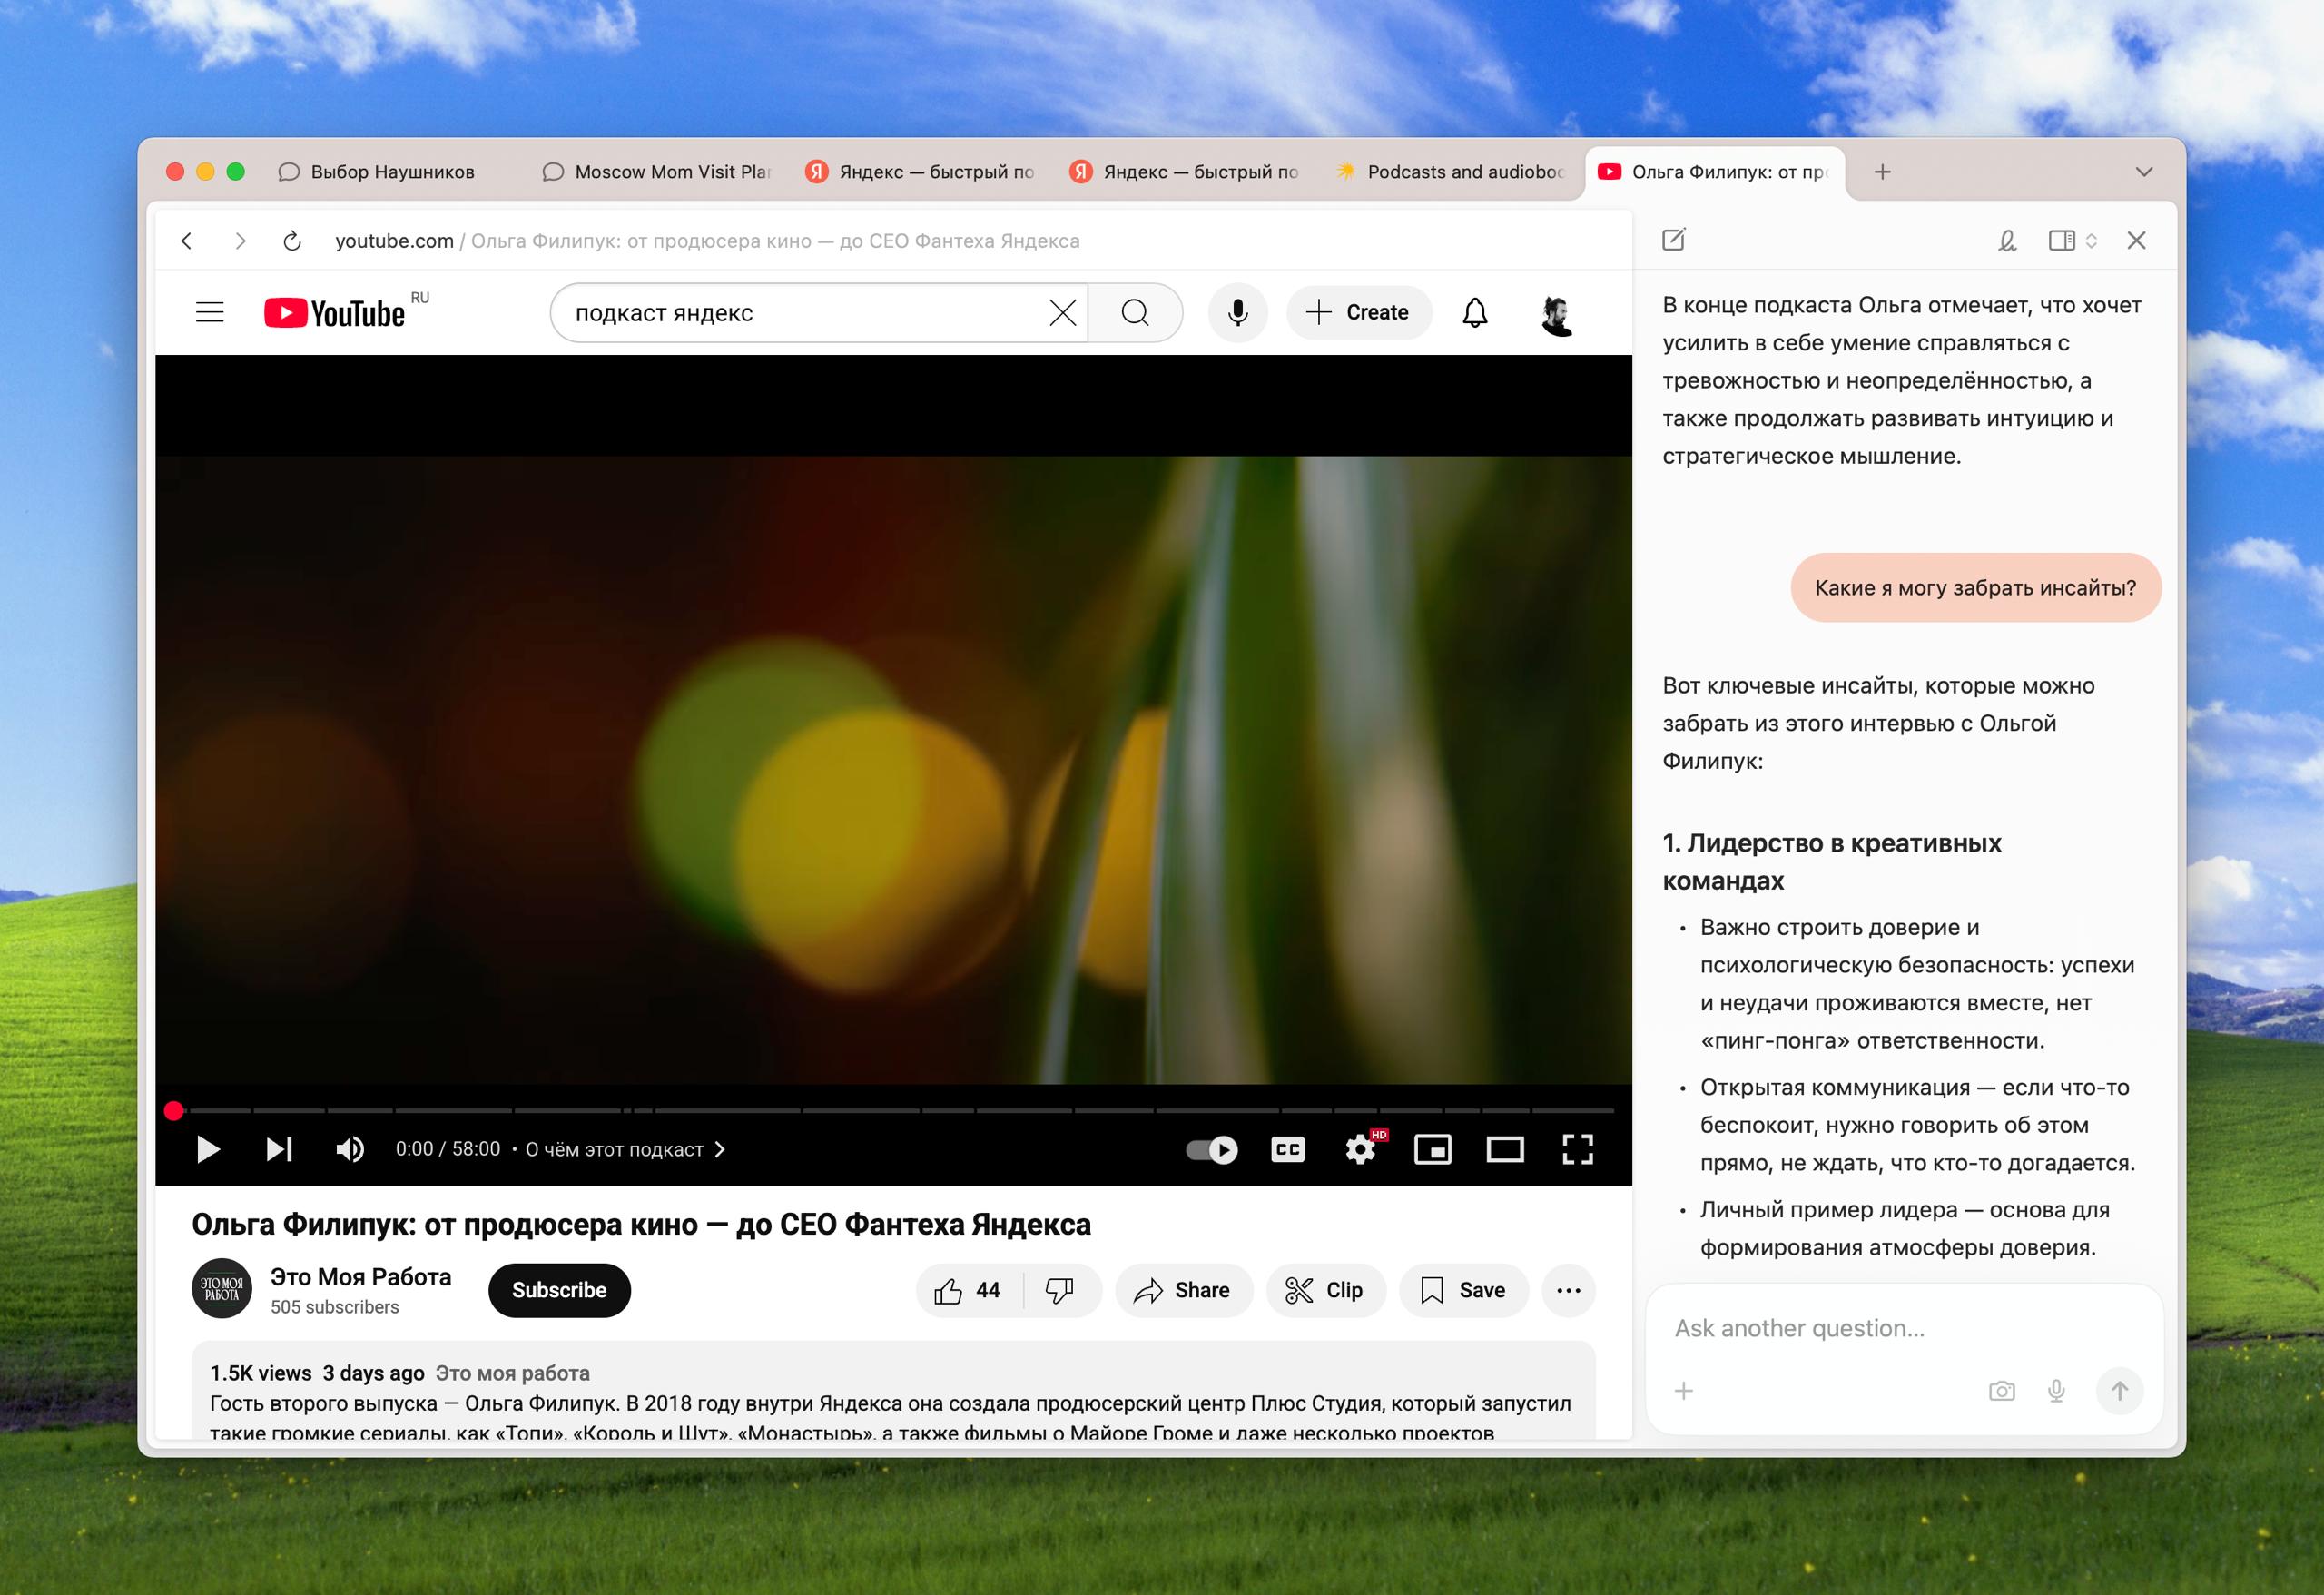Add an attachment with the plus icon
Viewport: 2324px width, 1595px height.
1684,1391
